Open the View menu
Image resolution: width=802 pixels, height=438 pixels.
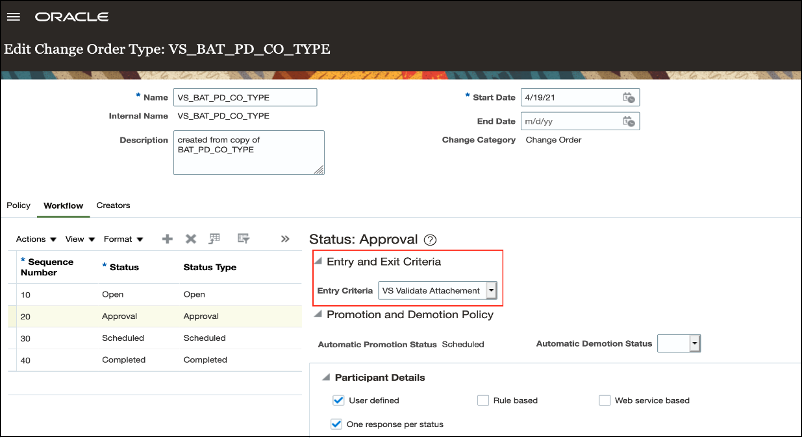(x=80, y=239)
